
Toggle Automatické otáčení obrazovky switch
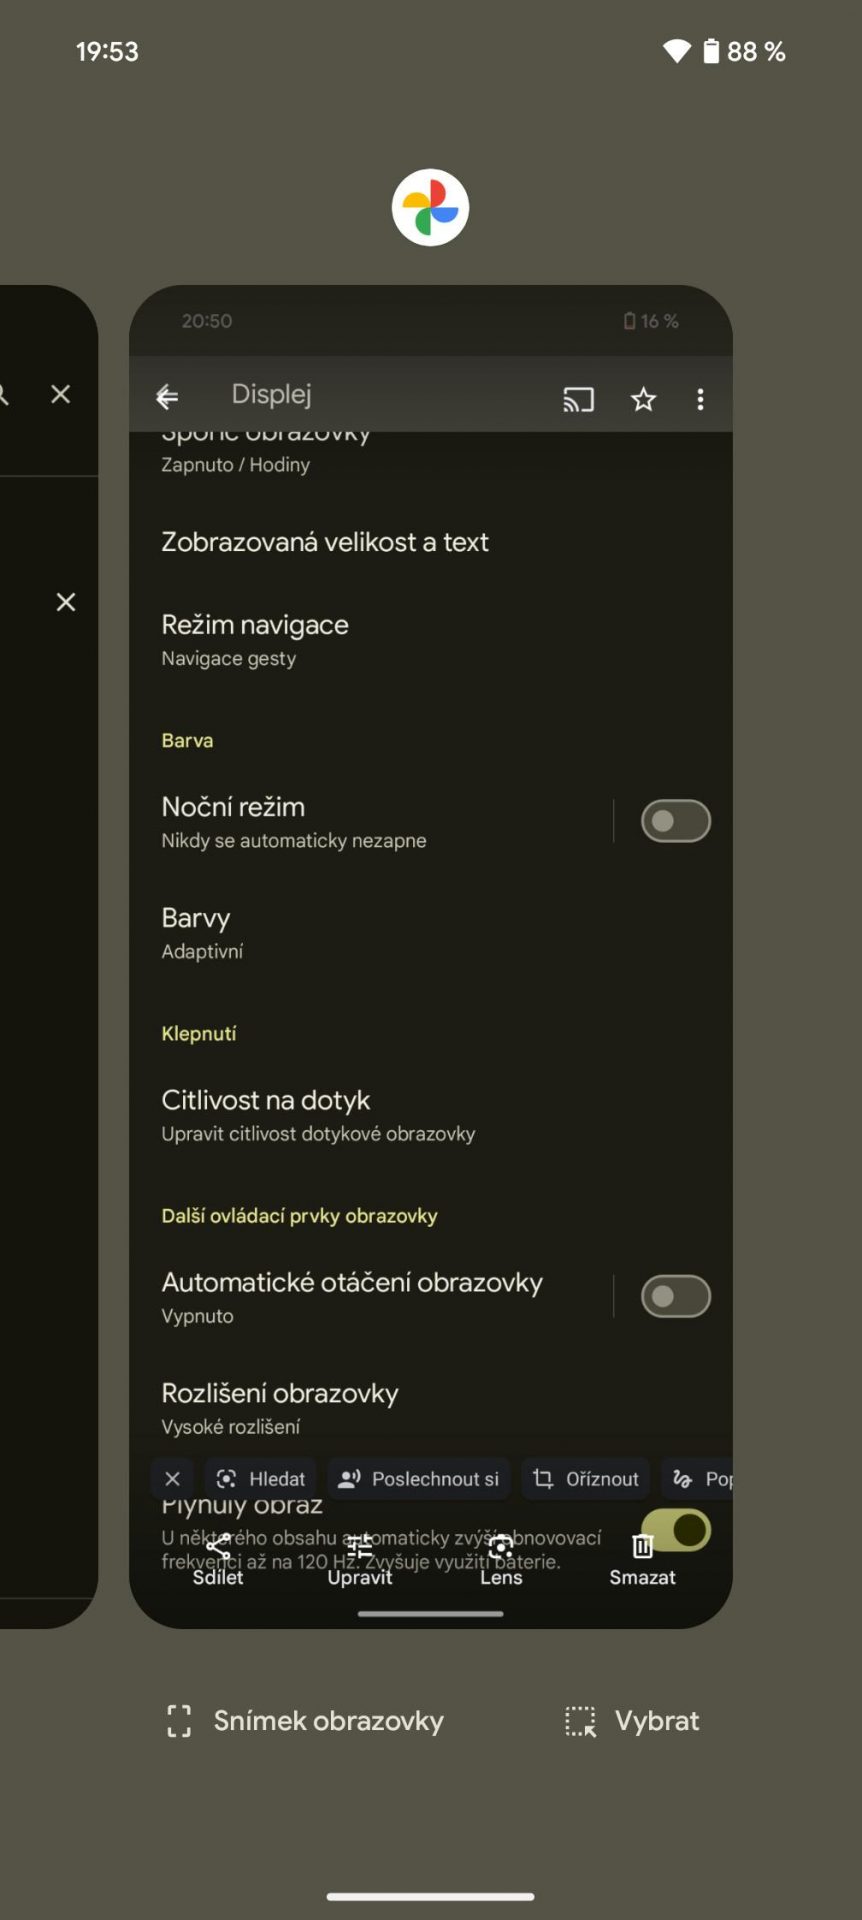pyautogui.click(x=676, y=1297)
